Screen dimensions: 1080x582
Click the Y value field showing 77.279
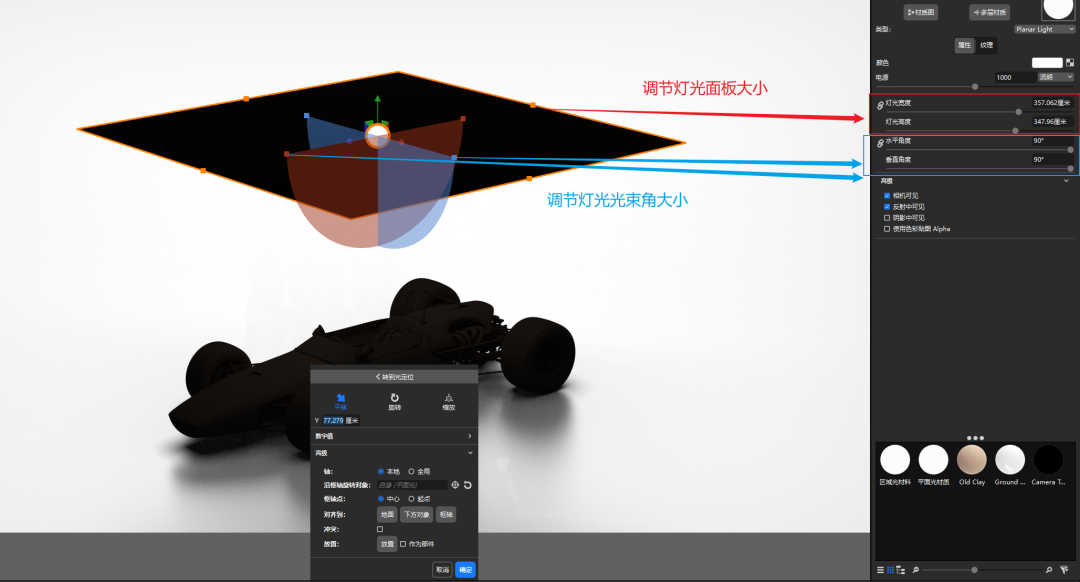(x=340, y=420)
